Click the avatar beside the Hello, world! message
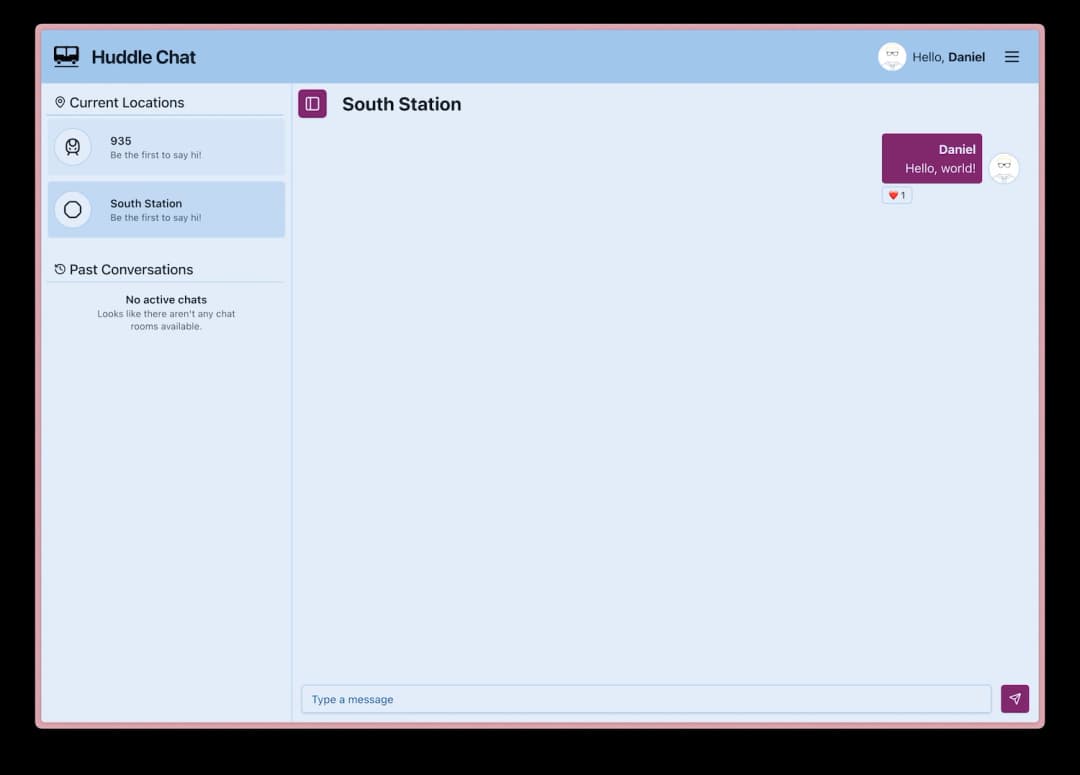The image size is (1080, 775). click(1004, 167)
